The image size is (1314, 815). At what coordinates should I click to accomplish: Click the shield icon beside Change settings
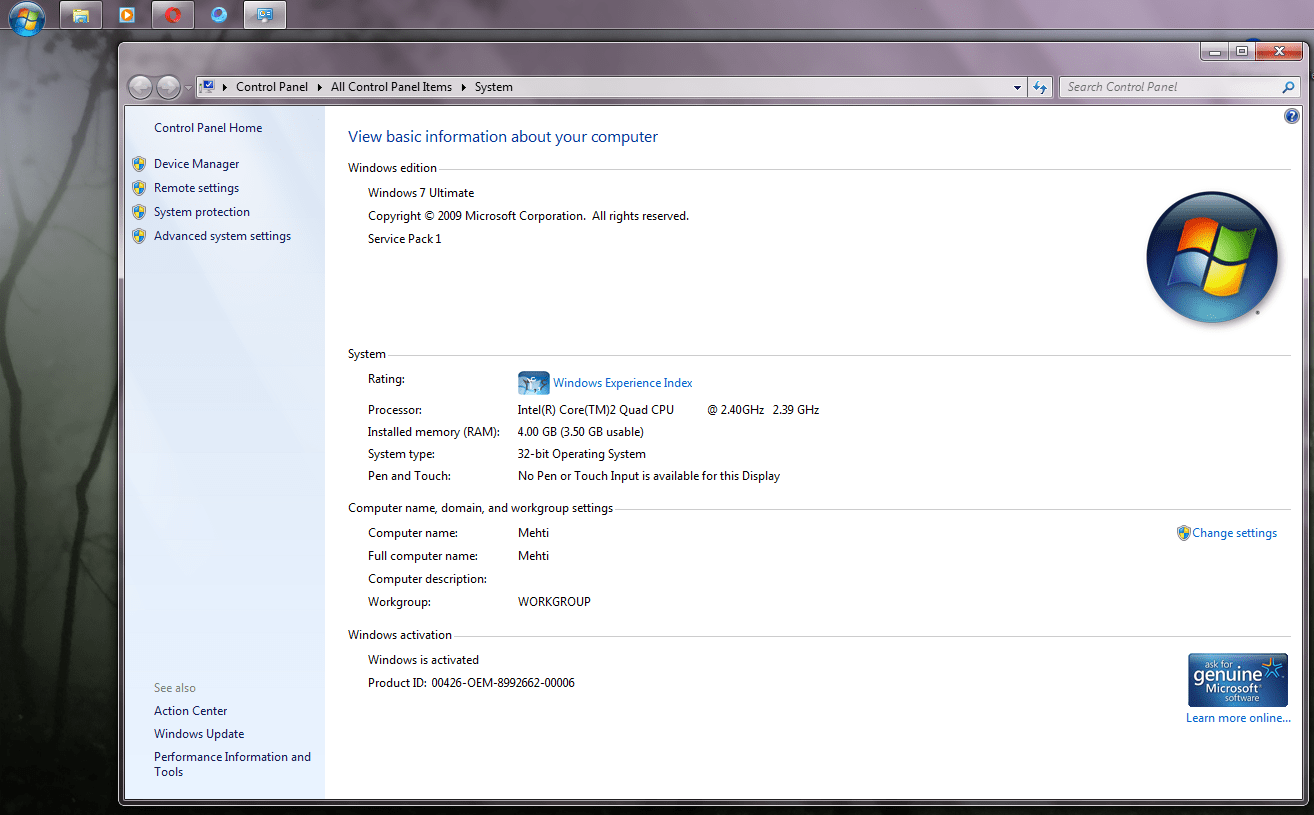1183,533
